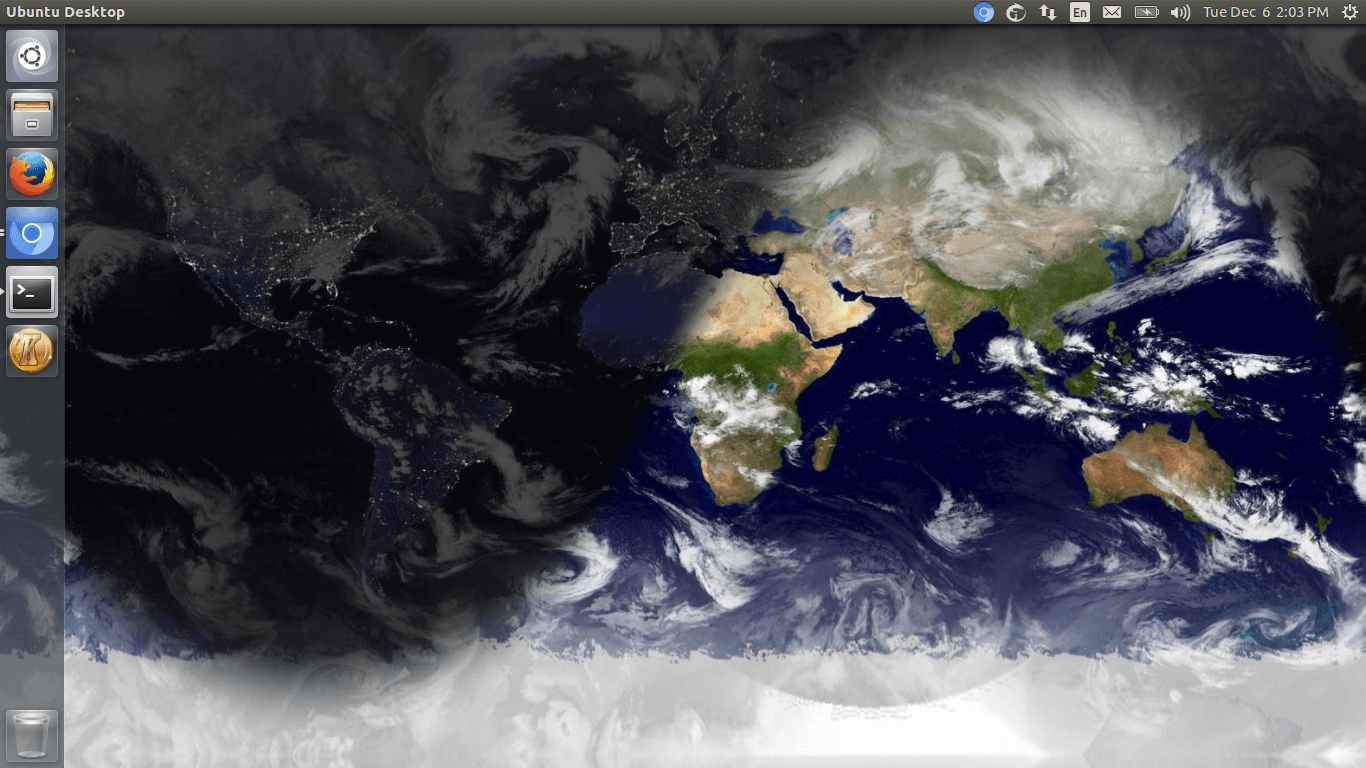Open the envelope messaging menu
The width and height of the screenshot is (1366, 768).
[x=1112, y=12]
